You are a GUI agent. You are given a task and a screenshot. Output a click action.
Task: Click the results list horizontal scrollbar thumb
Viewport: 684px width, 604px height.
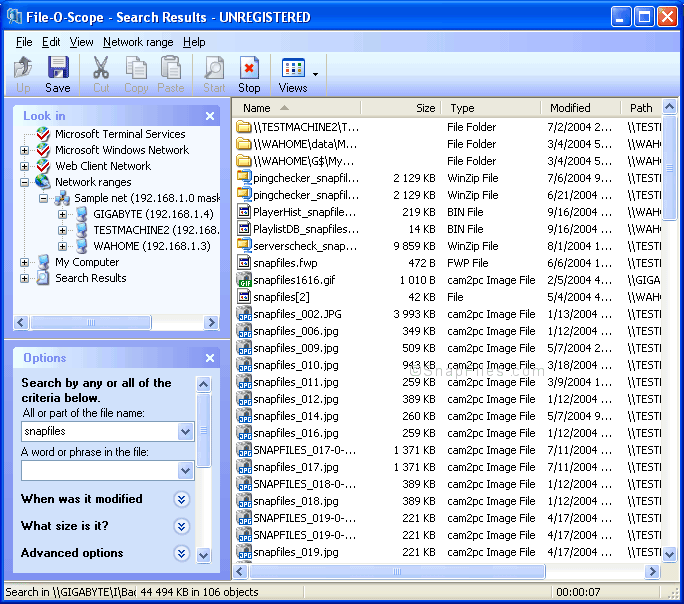pyautogui.click(x=397, y=571)
